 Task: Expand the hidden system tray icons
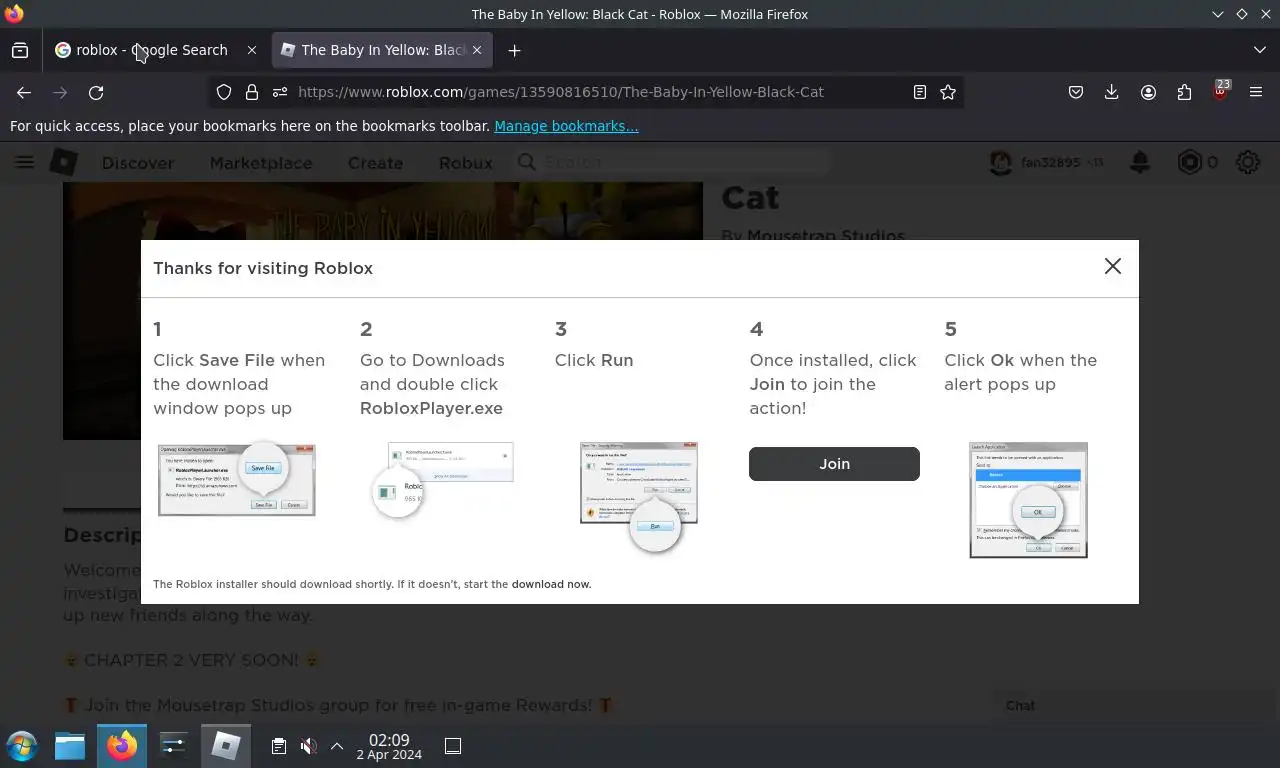pyautogui.click(x=337, y=746)
